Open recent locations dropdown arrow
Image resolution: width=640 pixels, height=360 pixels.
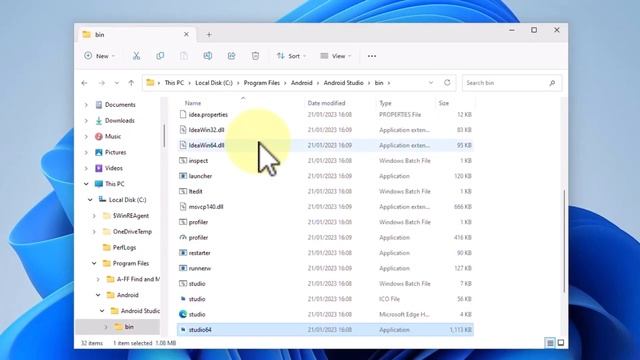pos(116,83)
